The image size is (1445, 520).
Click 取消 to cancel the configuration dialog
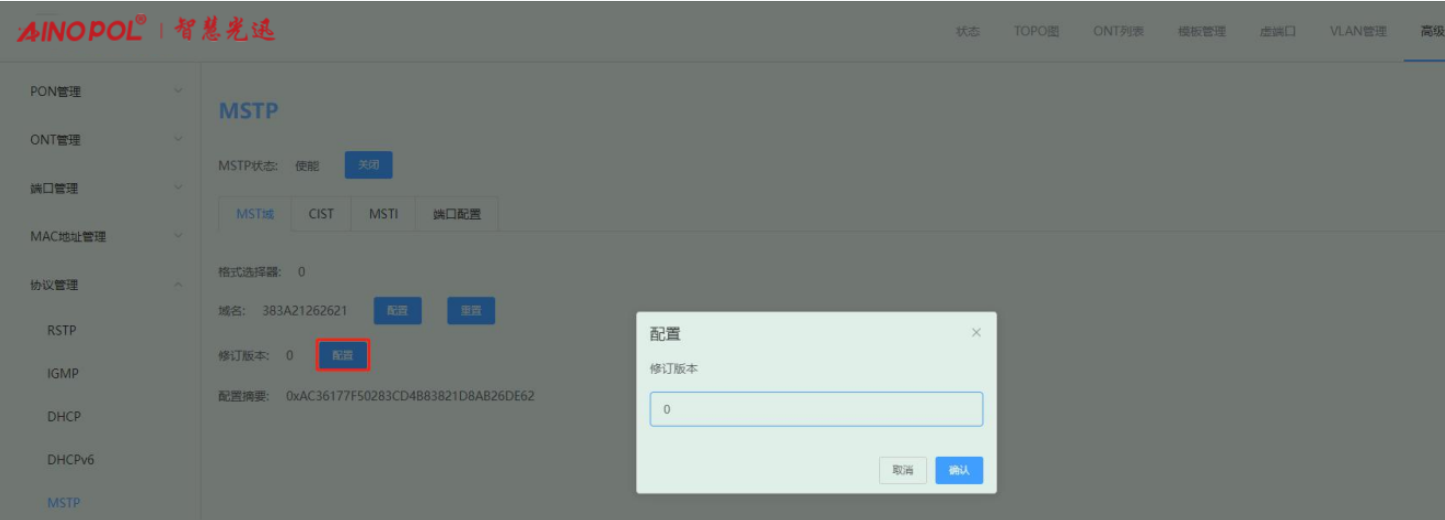(x=902, y=470)
